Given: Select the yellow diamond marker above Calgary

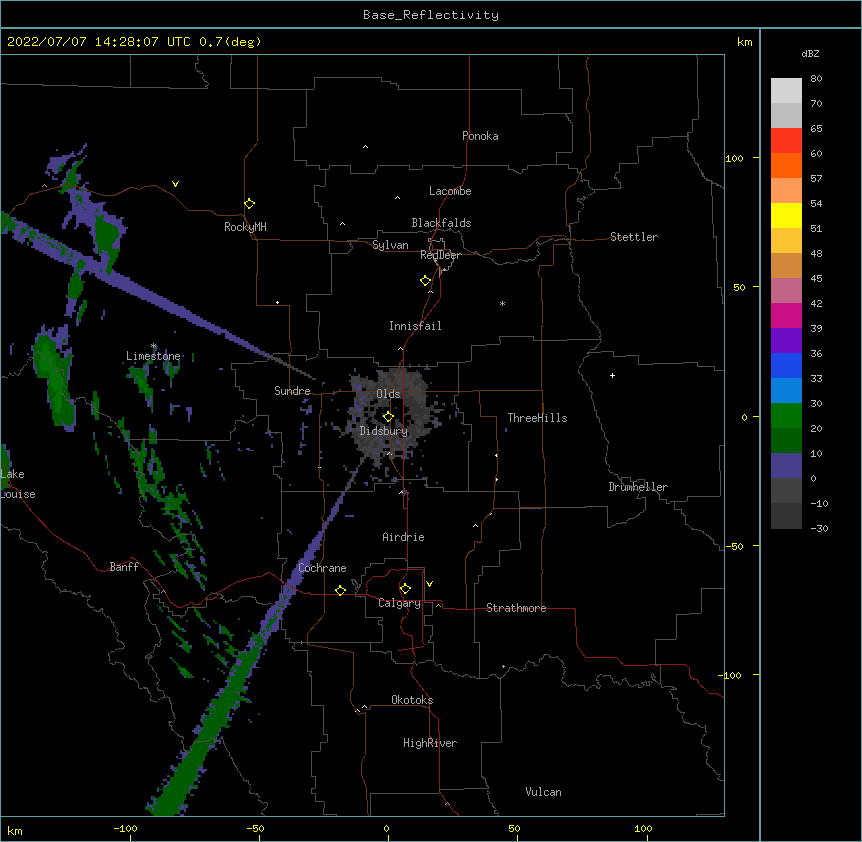Looking at the screenshot, I should click(405, 589).
